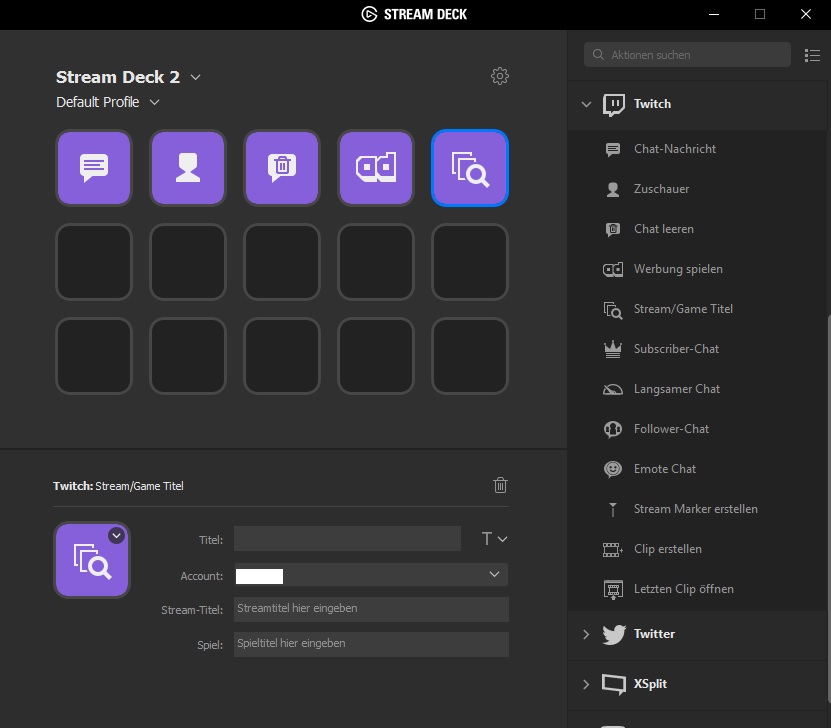Click Werbung spielen label
The image size is (831, 728).
coord(678,269)
